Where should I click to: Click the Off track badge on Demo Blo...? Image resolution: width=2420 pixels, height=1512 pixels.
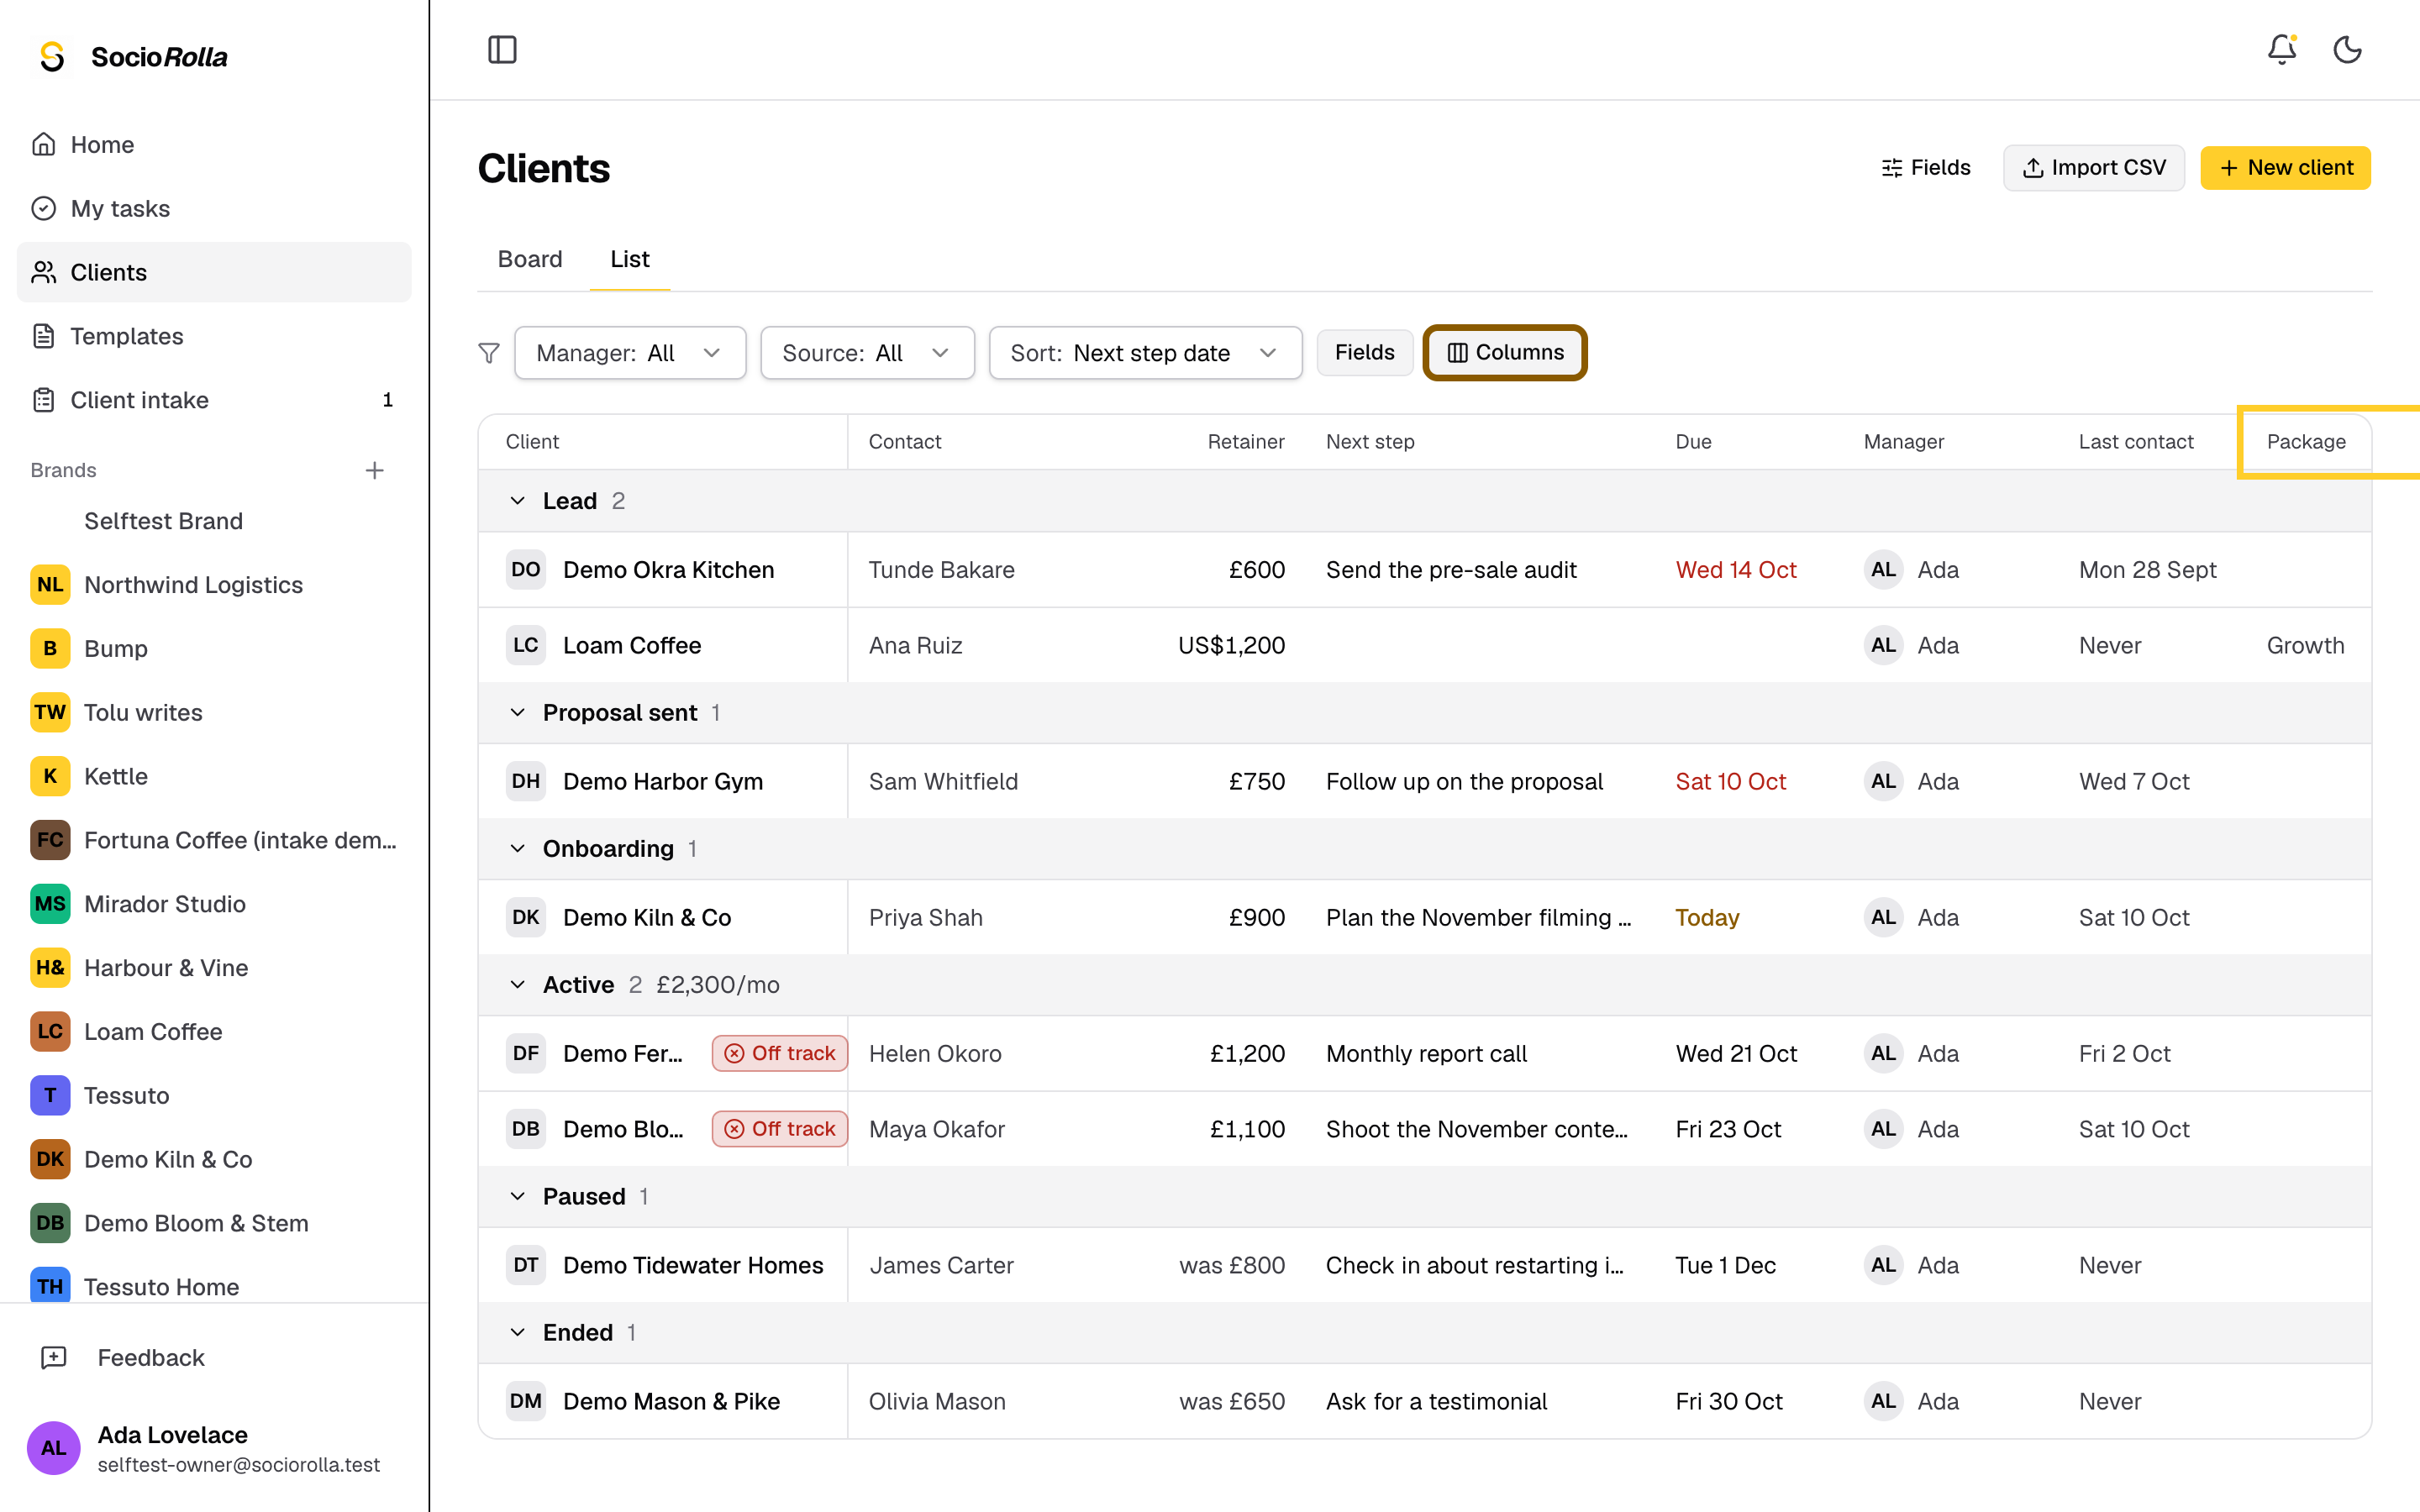click(780, 1129)
